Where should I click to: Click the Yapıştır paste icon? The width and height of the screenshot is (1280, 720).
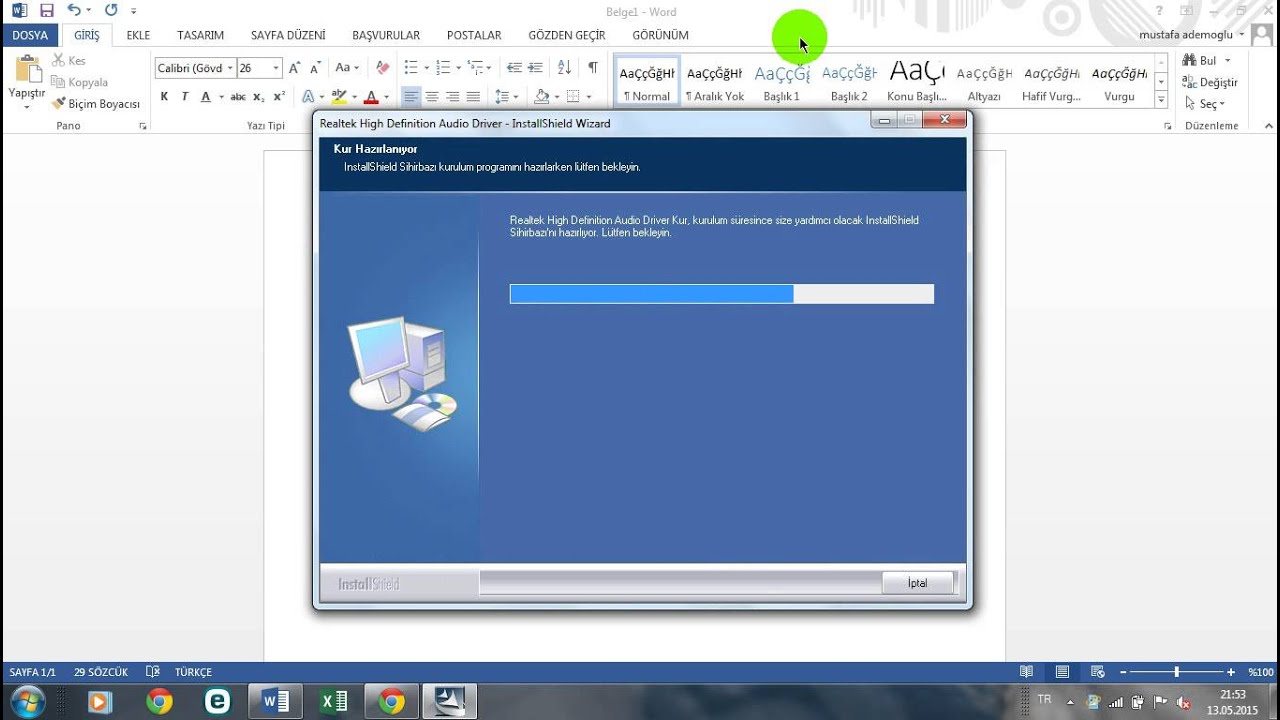(x=27, y=69)
